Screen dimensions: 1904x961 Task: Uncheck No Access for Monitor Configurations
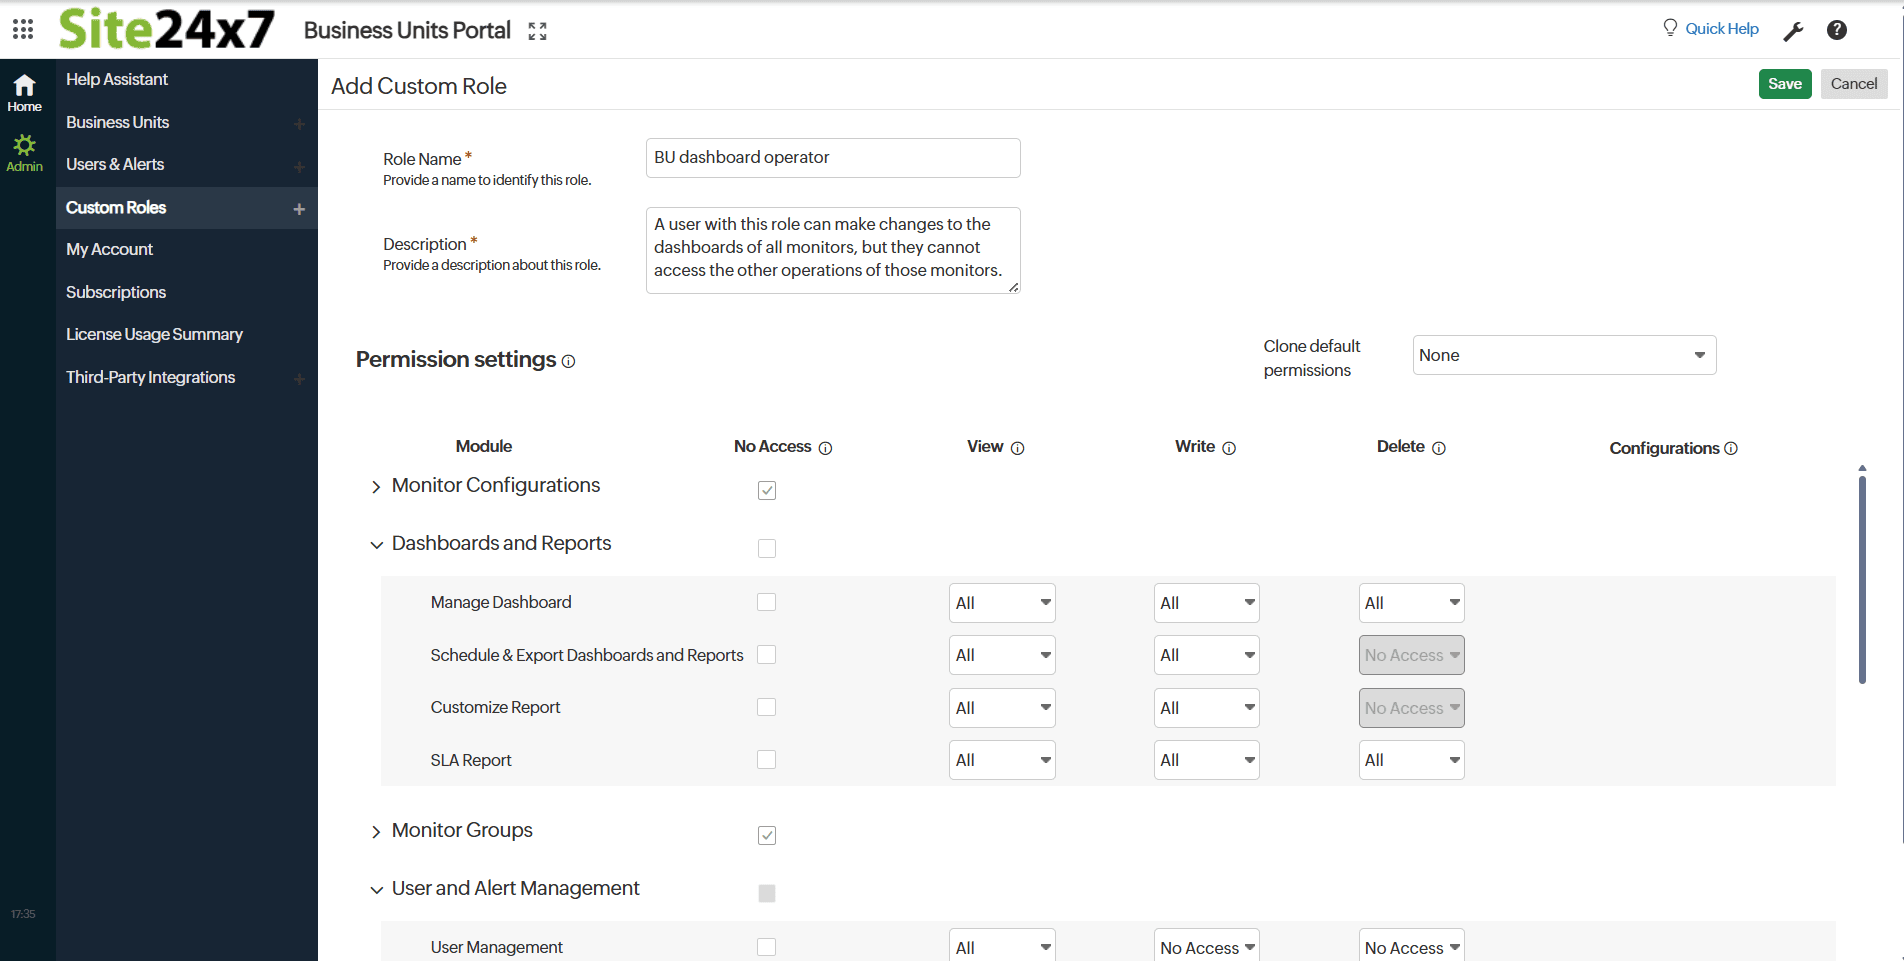pyautogui.click(x=767, y=490)
